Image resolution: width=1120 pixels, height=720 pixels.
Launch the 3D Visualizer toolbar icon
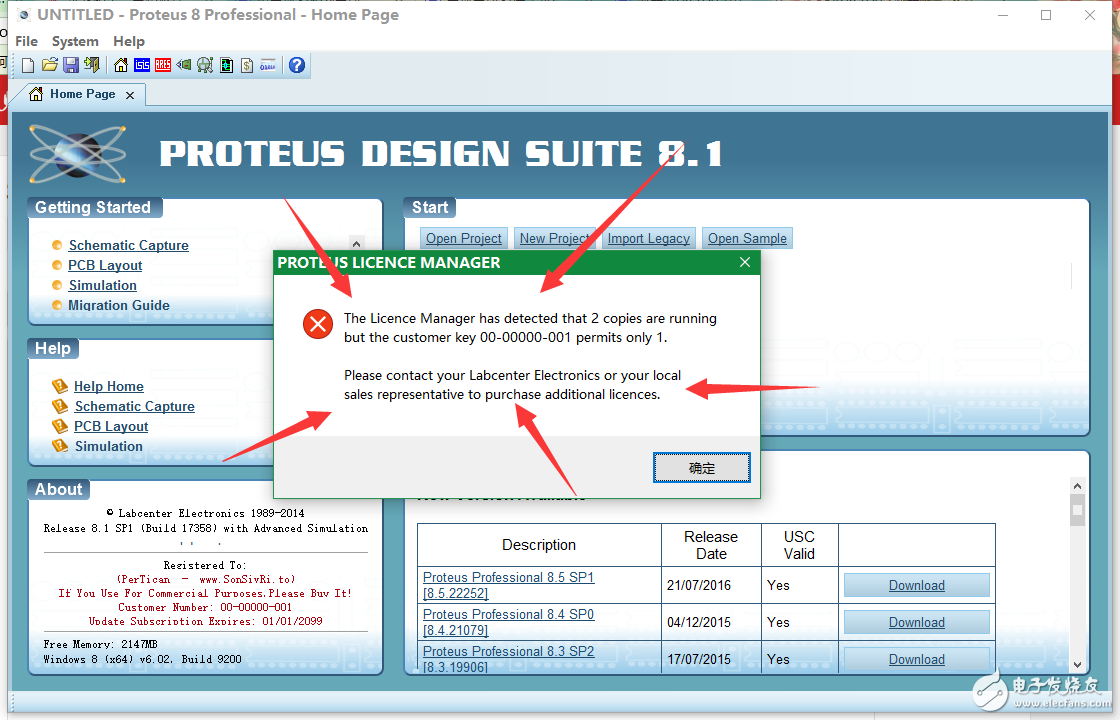click(x=184, y=66)
